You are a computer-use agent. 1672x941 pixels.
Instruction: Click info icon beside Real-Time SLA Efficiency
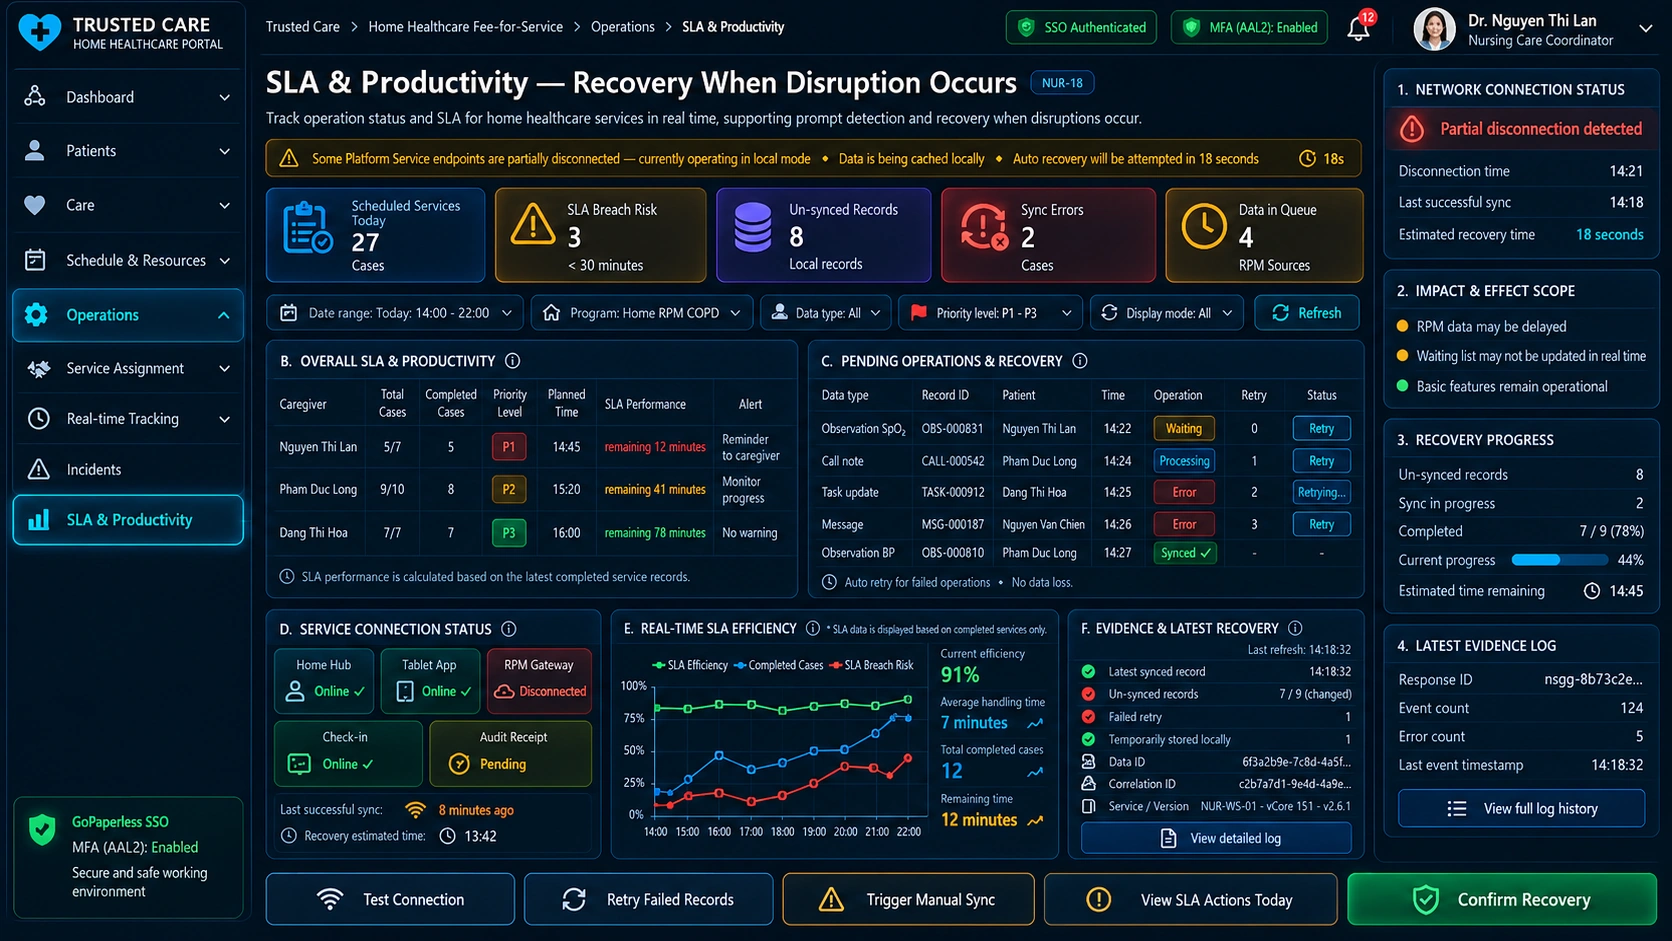click(x=813, y=629)
